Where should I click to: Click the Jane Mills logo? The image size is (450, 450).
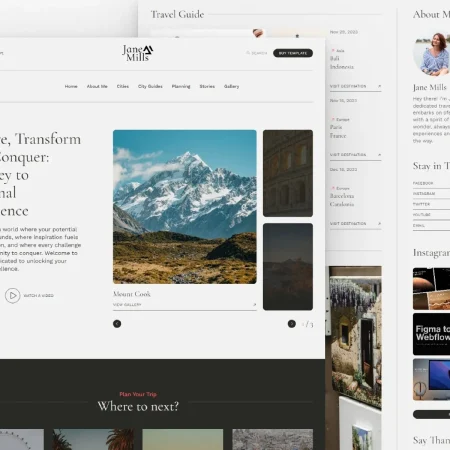coord(137,53)
